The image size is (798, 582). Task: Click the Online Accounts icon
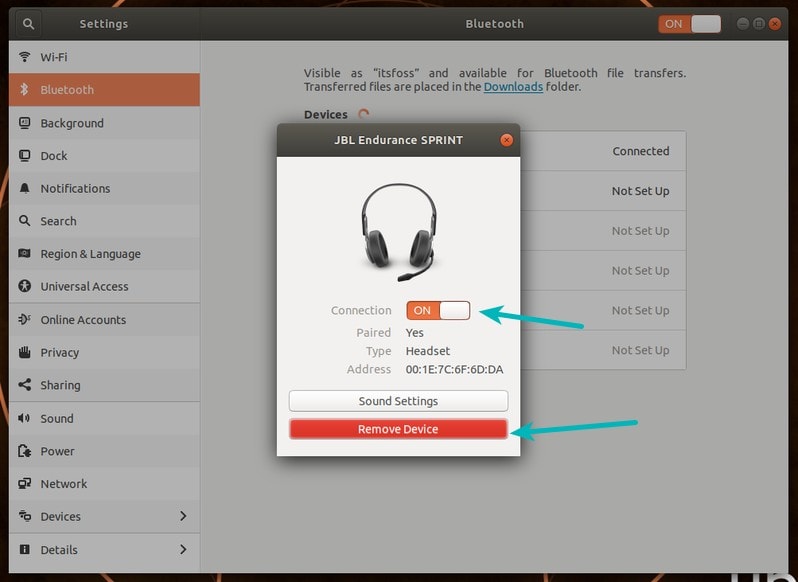pyautogui.click(x=24, y=319)
